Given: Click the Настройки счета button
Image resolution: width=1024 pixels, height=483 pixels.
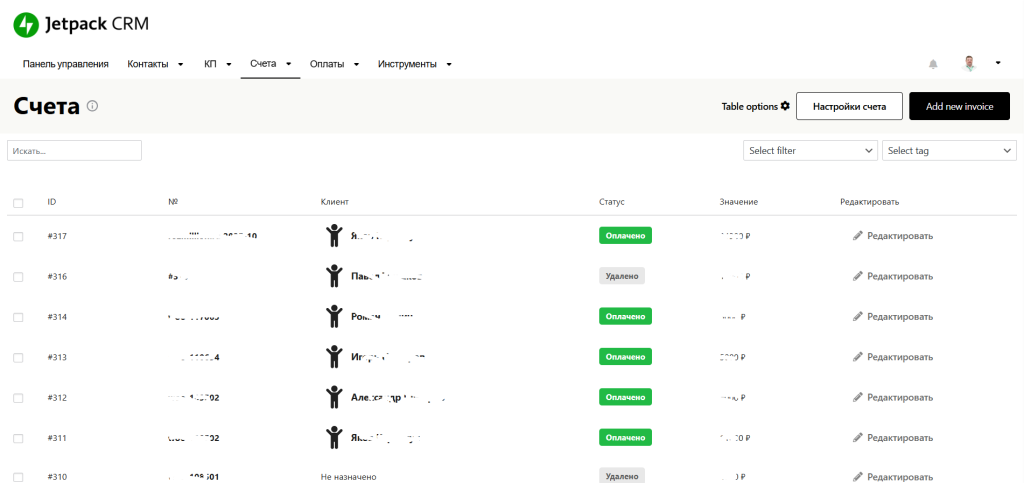Looking at the screenshot, I should (849, 106).
